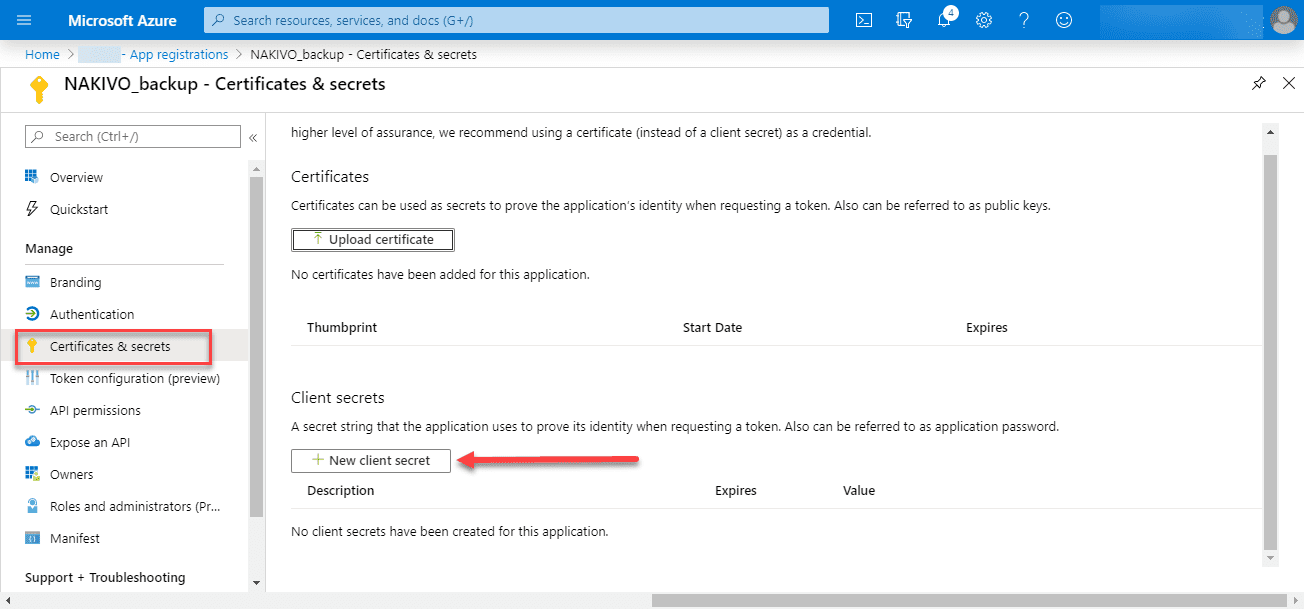Select API permissions in the sidebar
1304x609 pixels.
(x=95, y=411)
